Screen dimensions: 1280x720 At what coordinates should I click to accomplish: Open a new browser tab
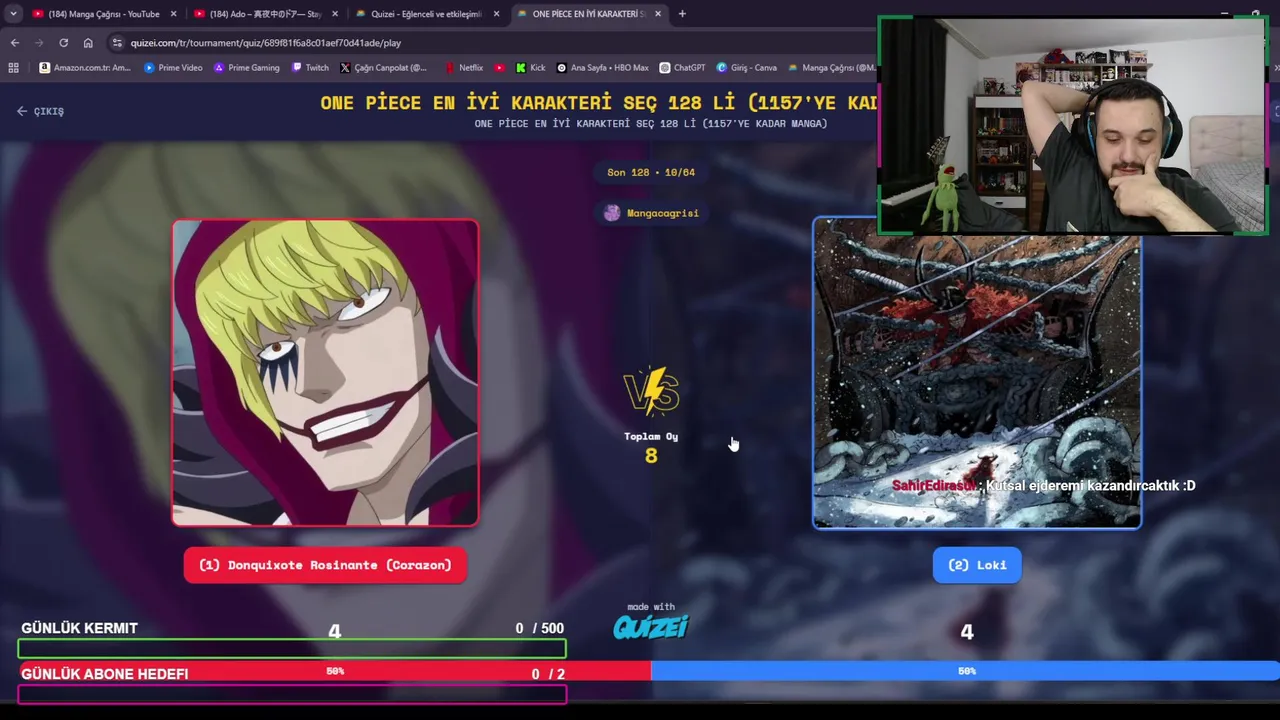[682, 14]
